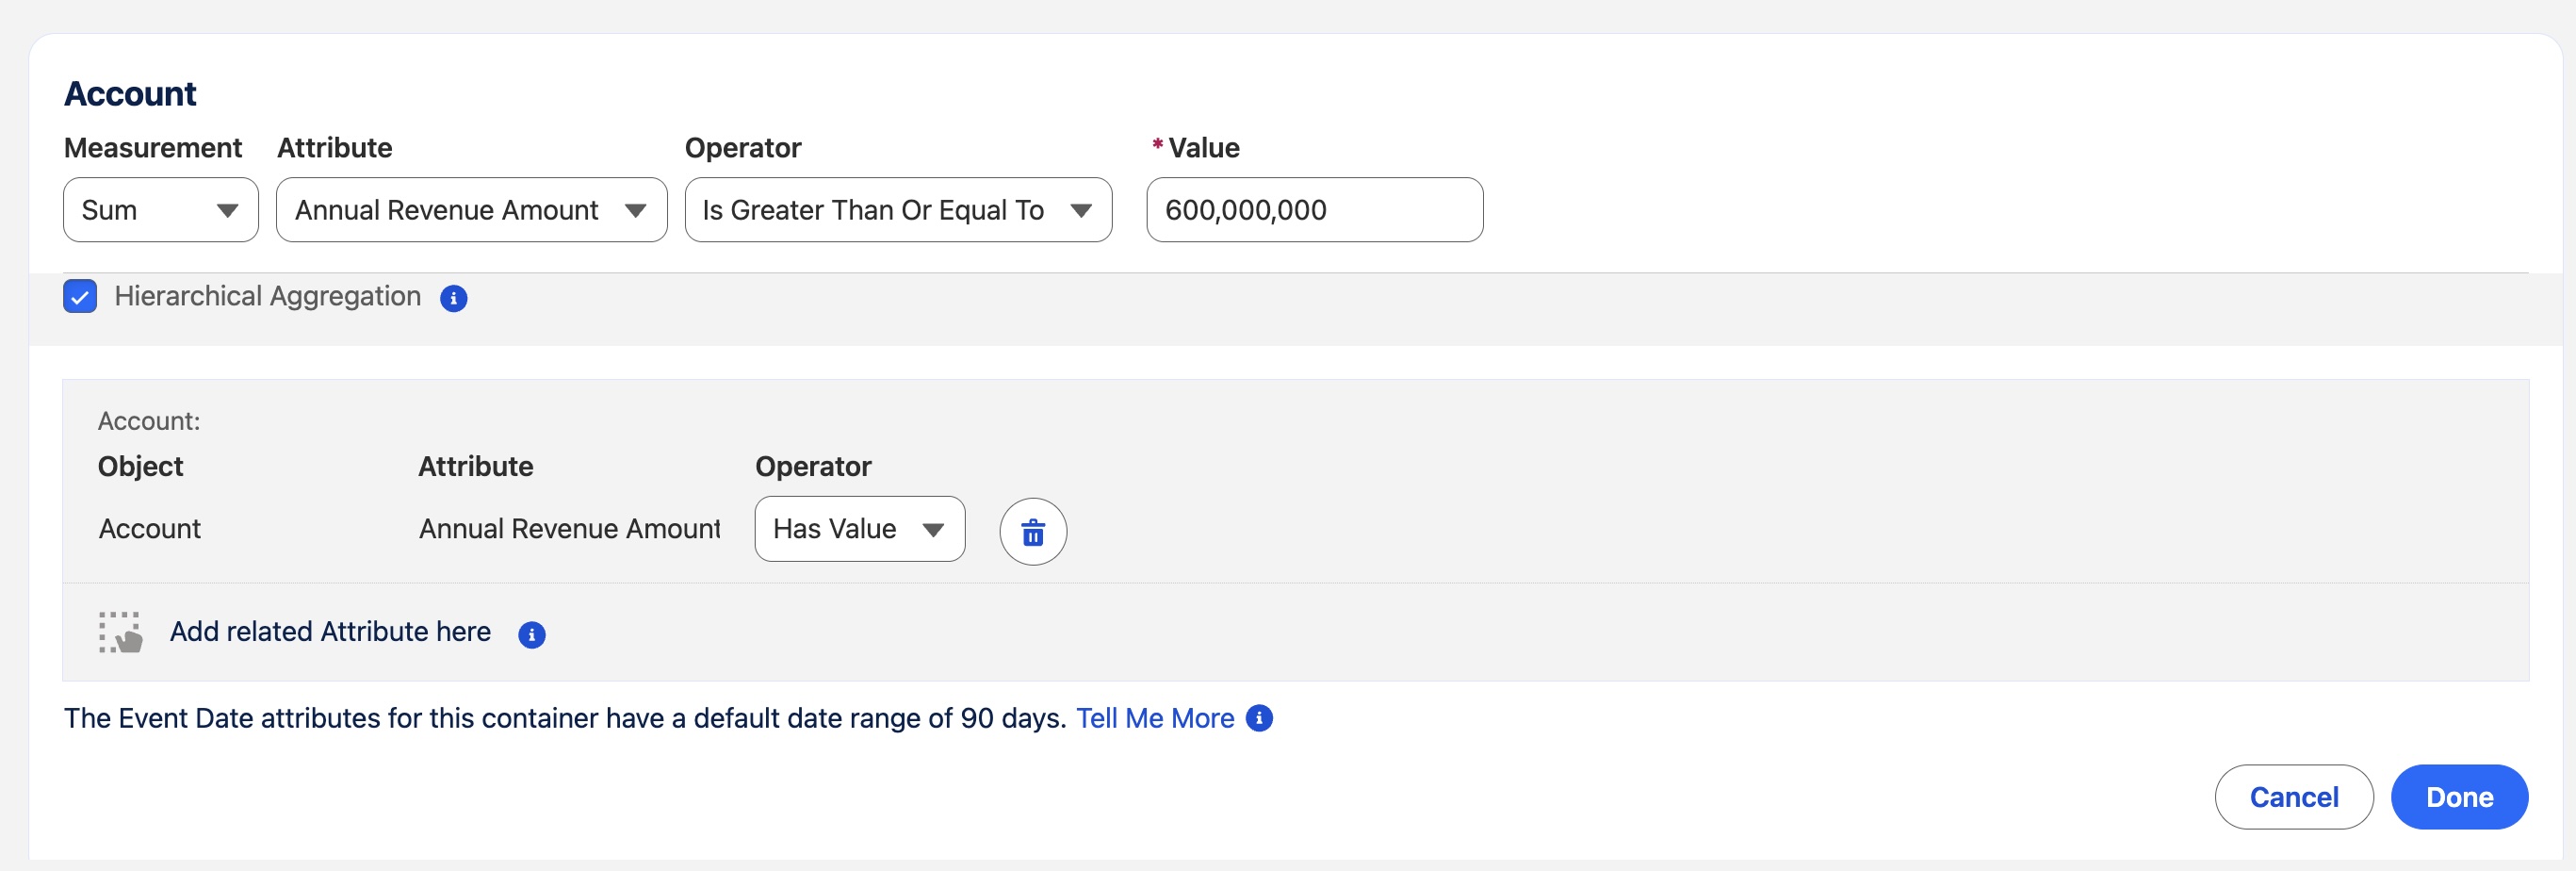Open the Annual Revenue Amount attribute dropdown
This screenshot has width=2576, height=871.
click(470, 210)
